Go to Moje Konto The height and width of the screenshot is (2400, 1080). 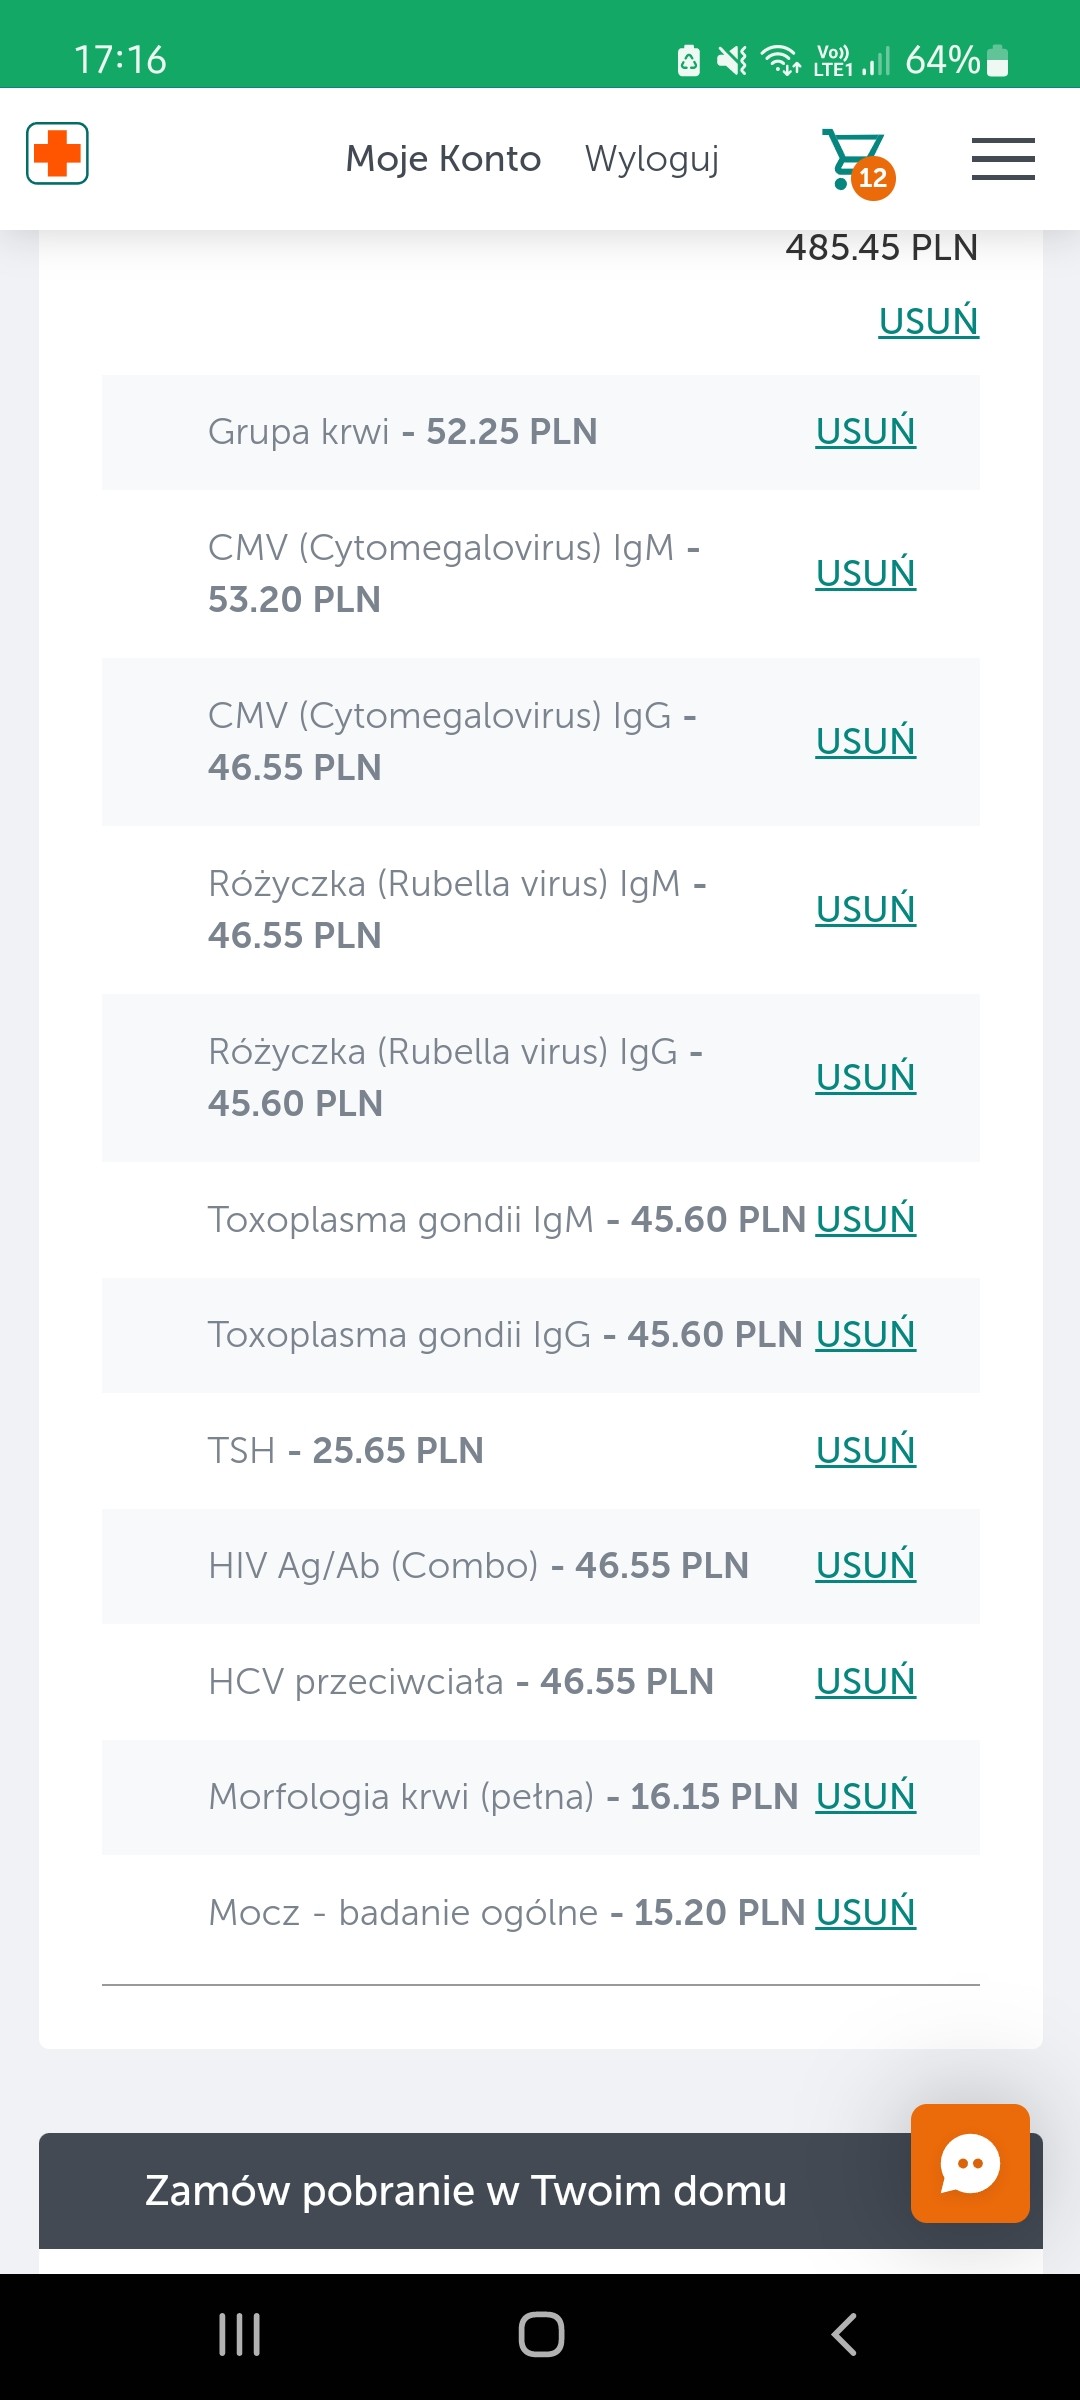443,159
